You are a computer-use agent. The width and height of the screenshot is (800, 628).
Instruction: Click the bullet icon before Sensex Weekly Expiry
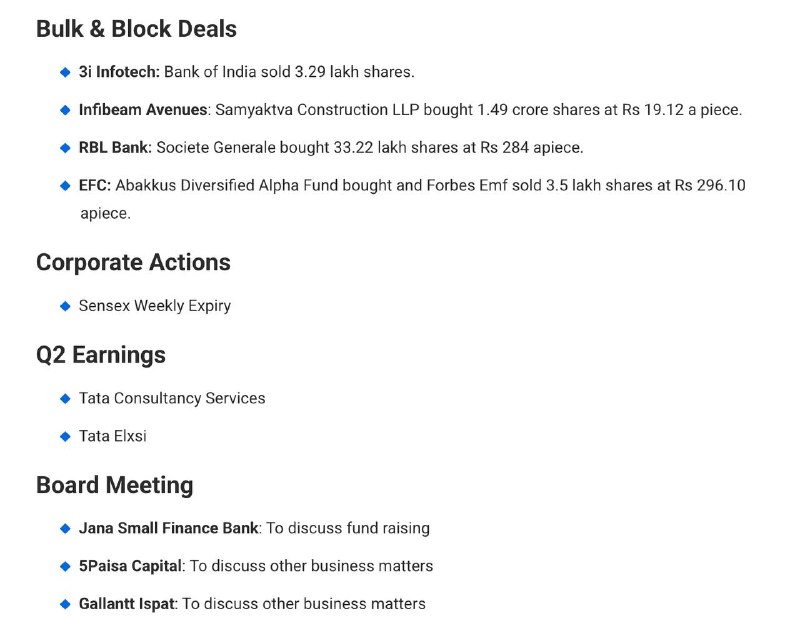point(65,306)
